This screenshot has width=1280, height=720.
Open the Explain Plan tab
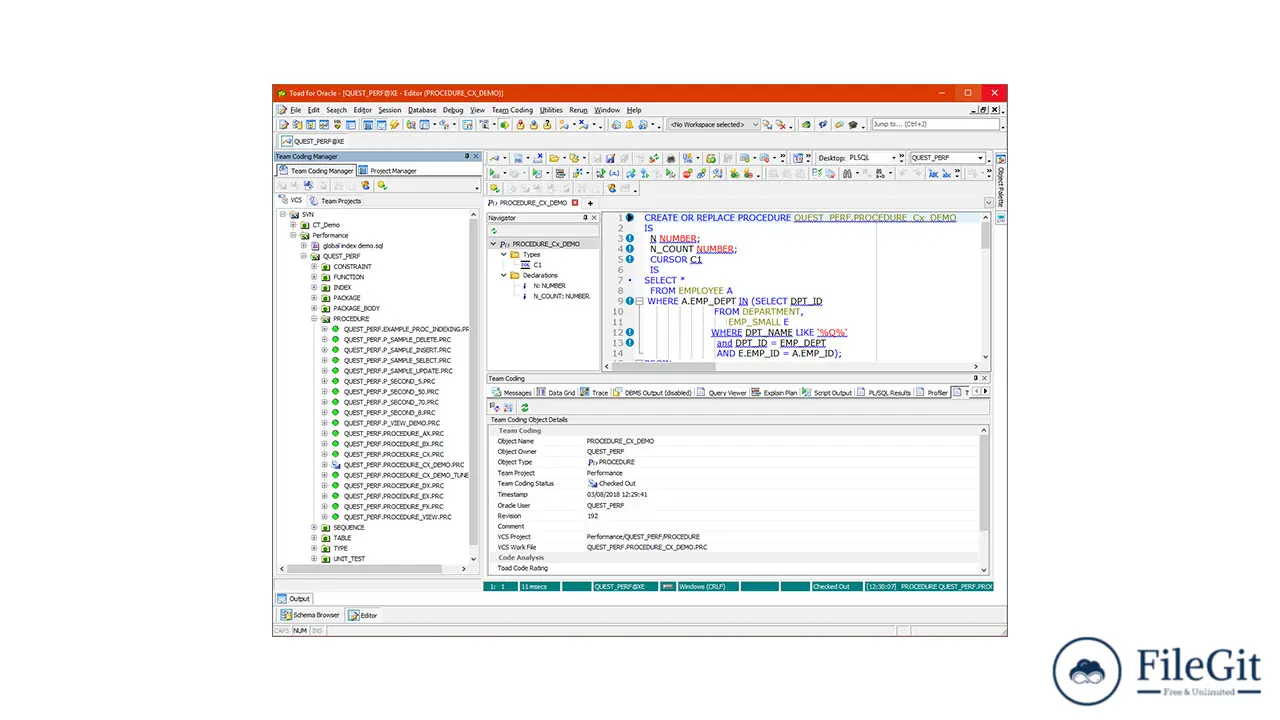point(774,393)
